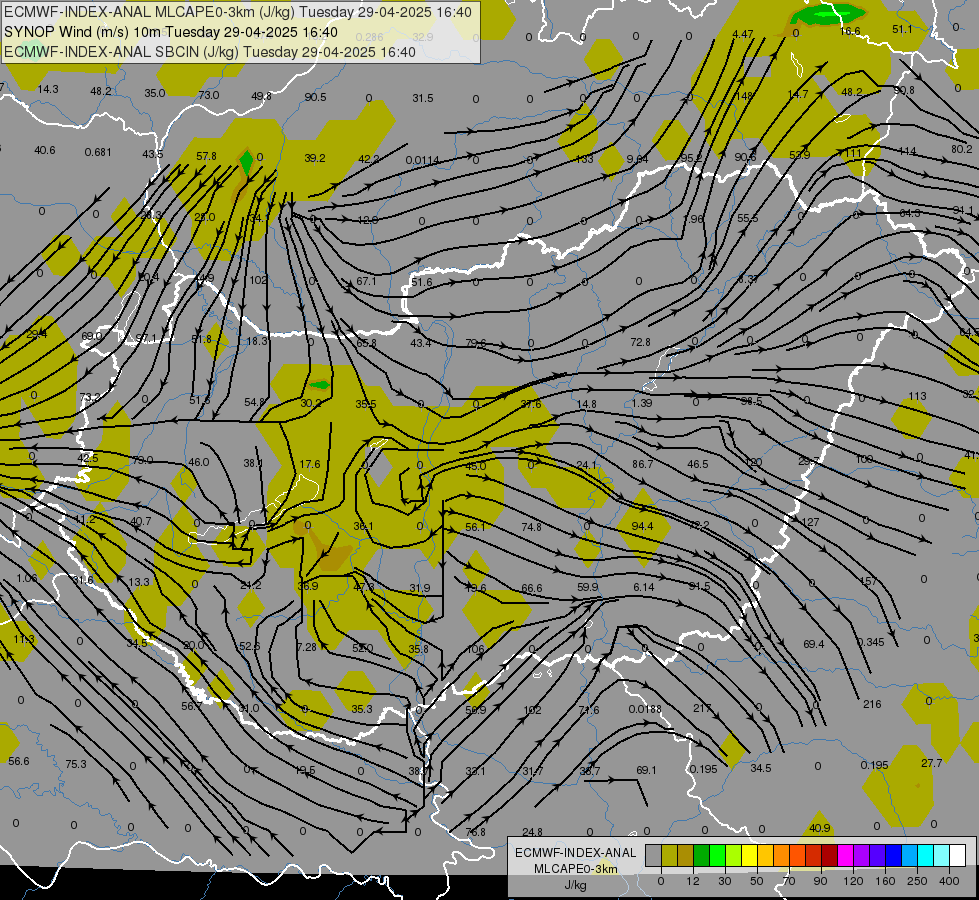
Task: Click the map value 0.0188
Action: tap(644, 709)
